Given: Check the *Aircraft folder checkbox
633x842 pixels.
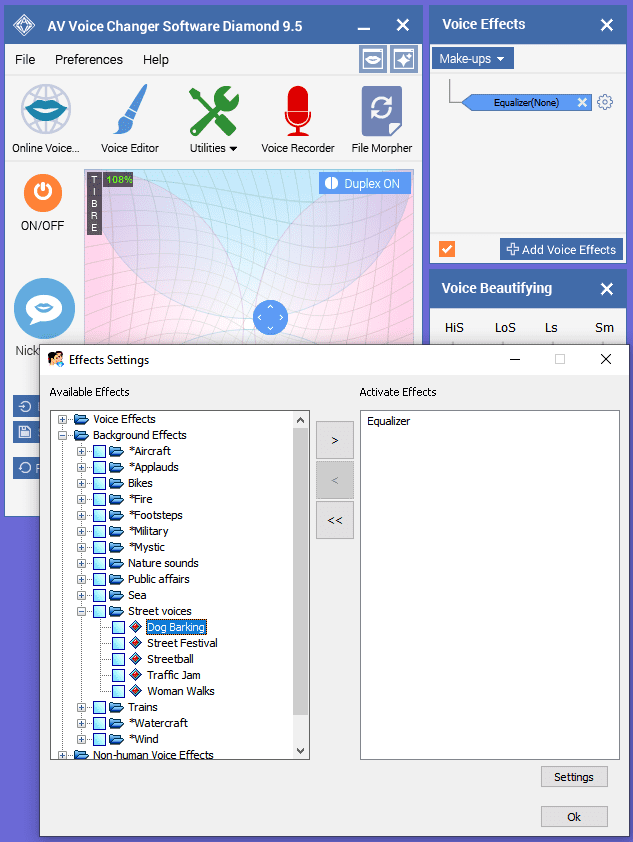Looking at the screenshot, I should pos(99,451).
